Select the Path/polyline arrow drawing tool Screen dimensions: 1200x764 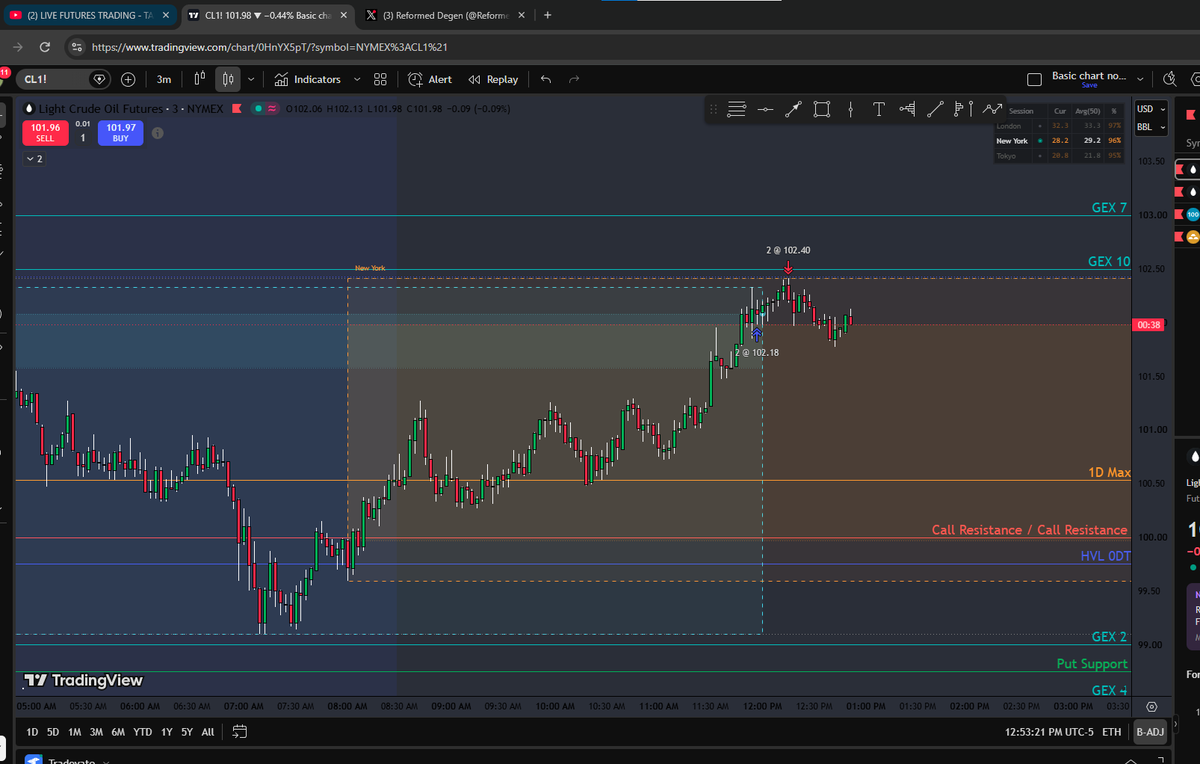(991, 109)
